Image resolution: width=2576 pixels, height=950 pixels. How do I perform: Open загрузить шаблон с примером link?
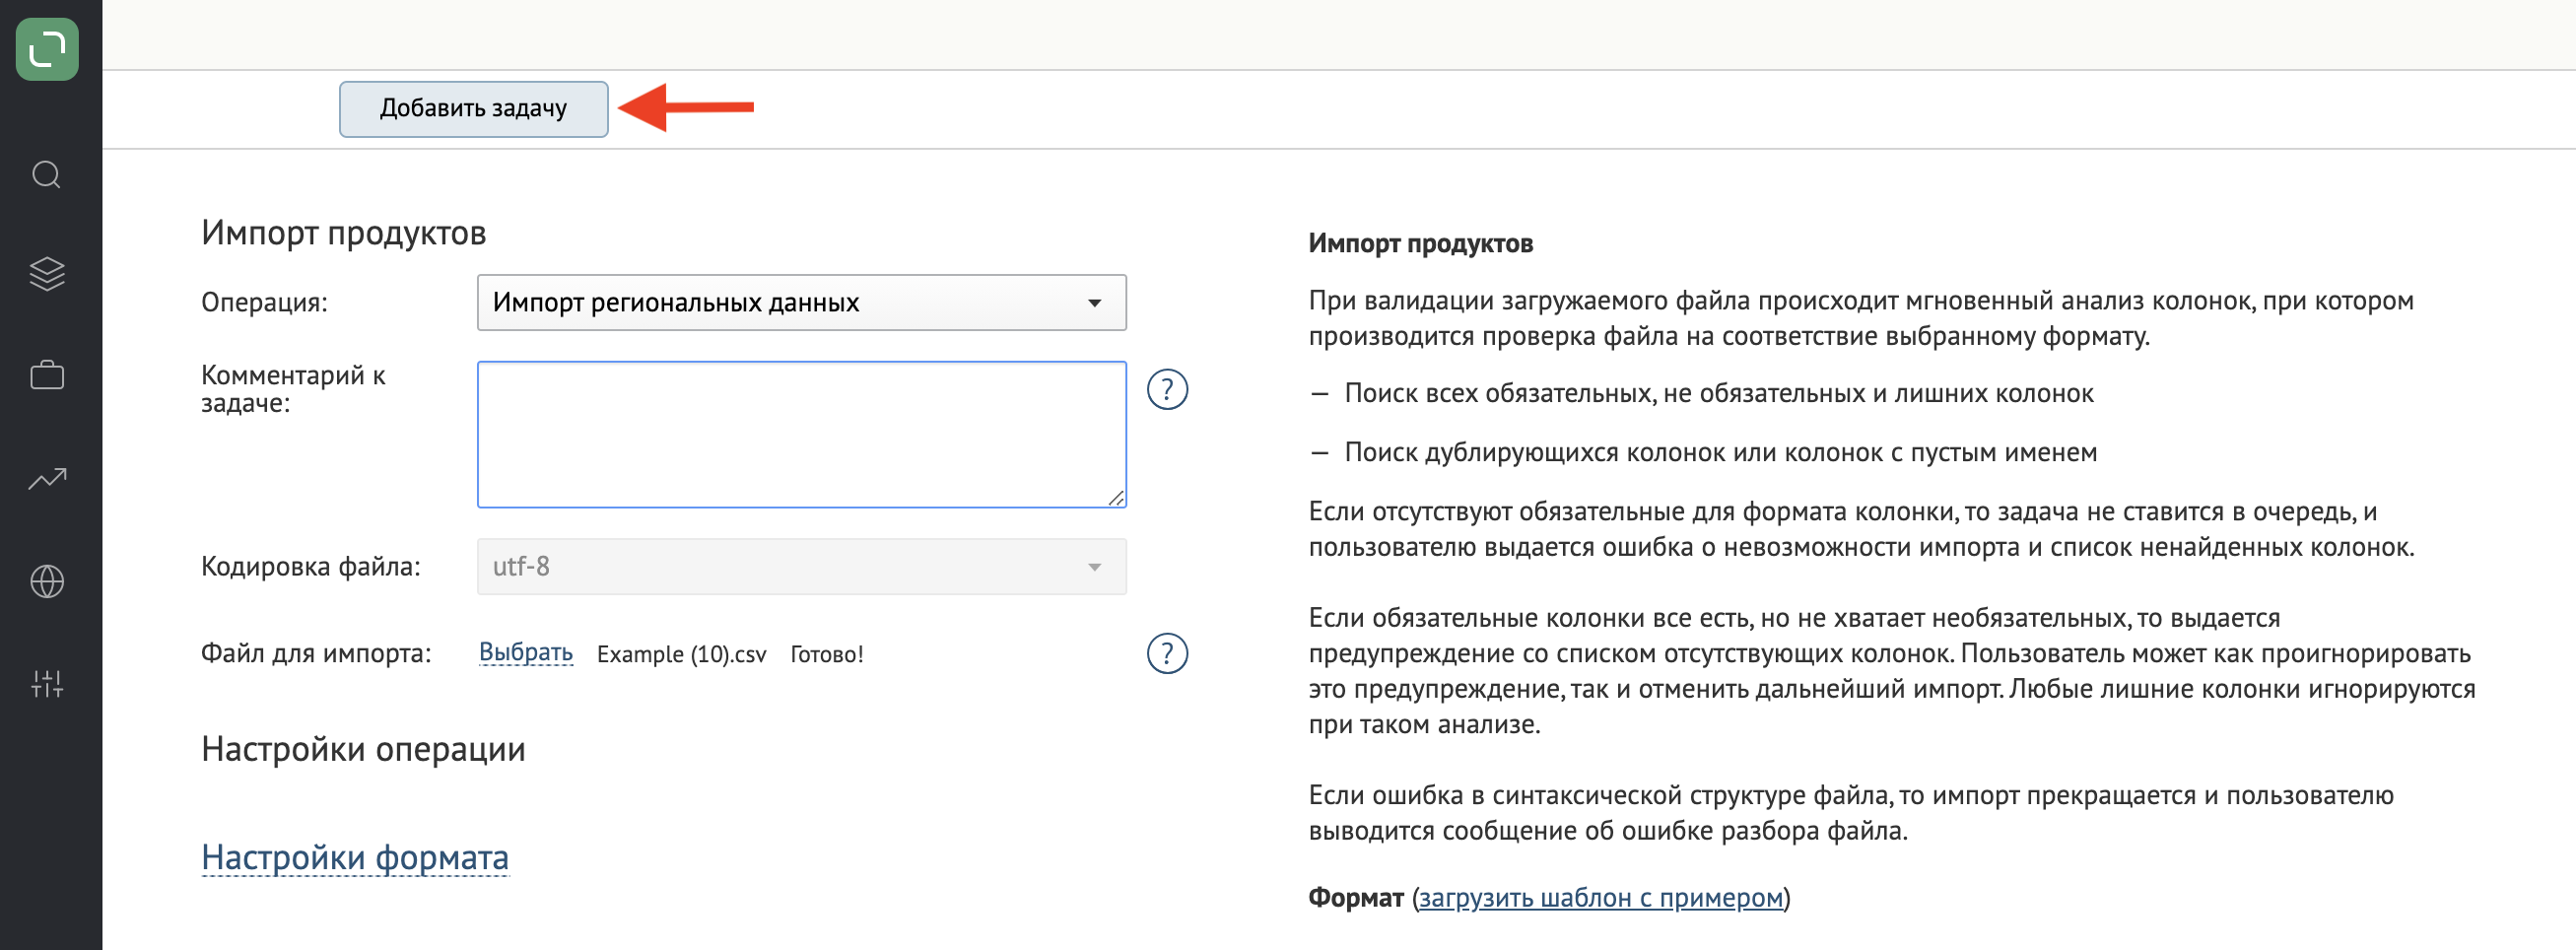pyautogui.click(x=1600, y=897)
